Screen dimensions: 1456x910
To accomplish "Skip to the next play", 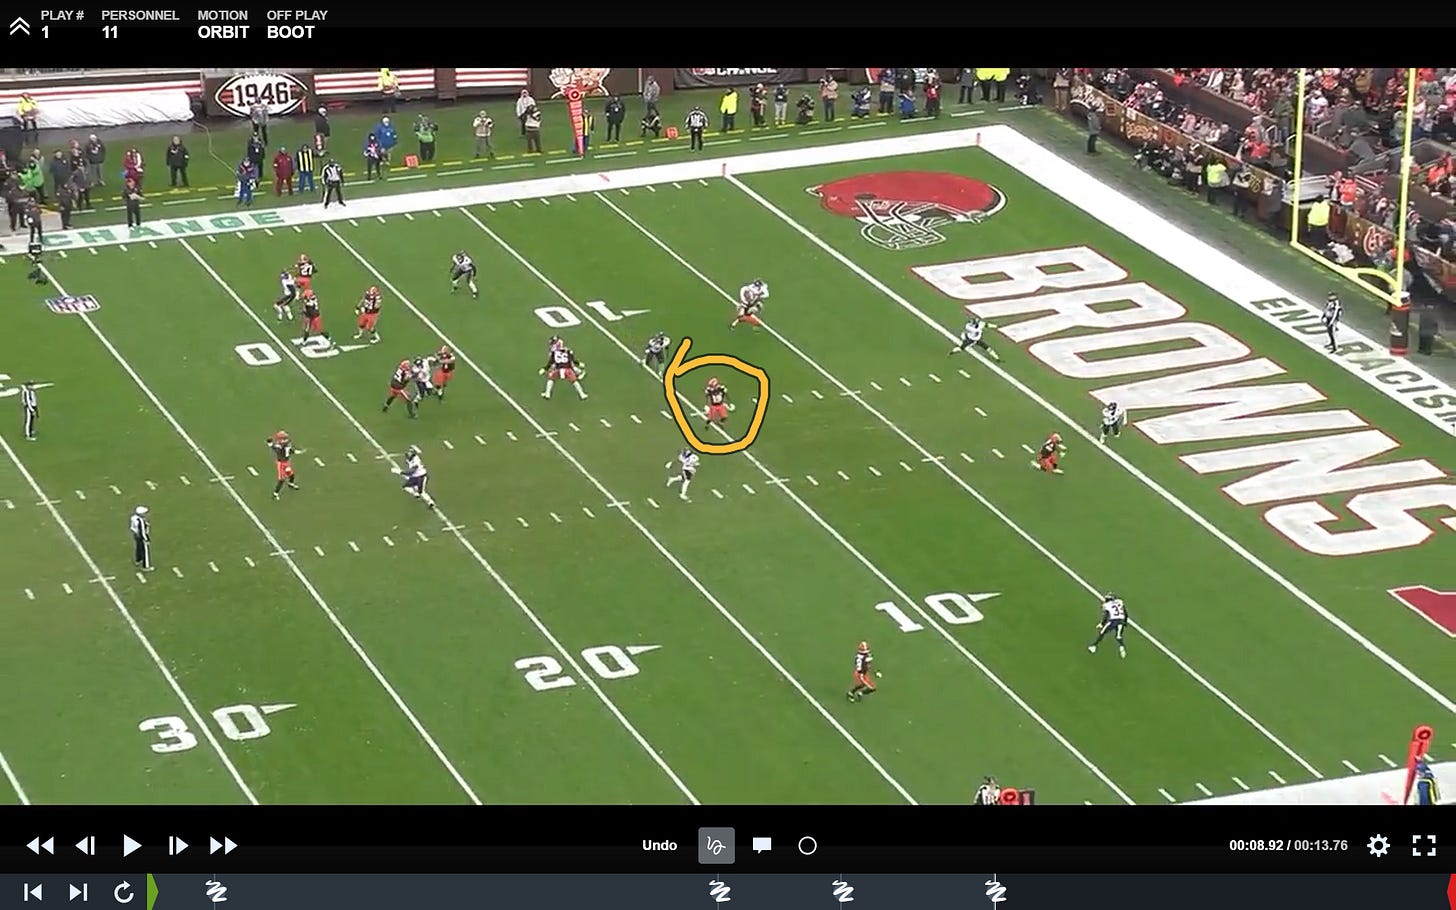I will coord(79,892).
